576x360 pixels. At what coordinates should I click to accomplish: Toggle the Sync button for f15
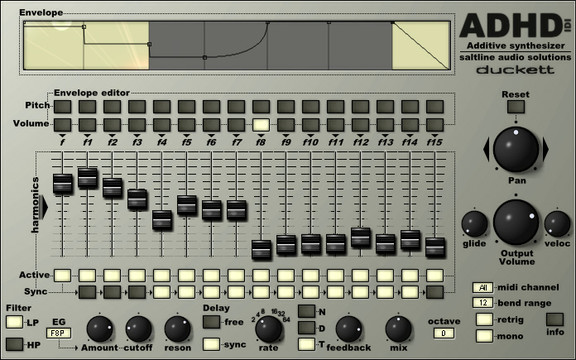[435, 292]
